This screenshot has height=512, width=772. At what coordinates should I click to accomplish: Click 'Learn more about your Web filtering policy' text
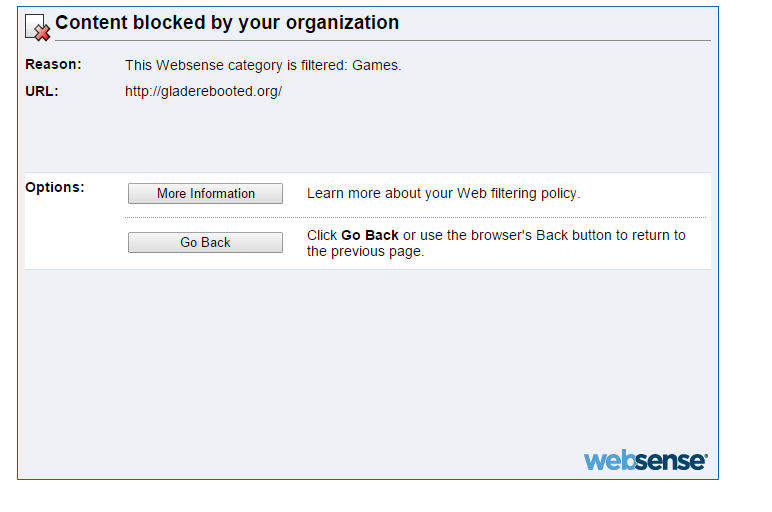tap(444, 193)
